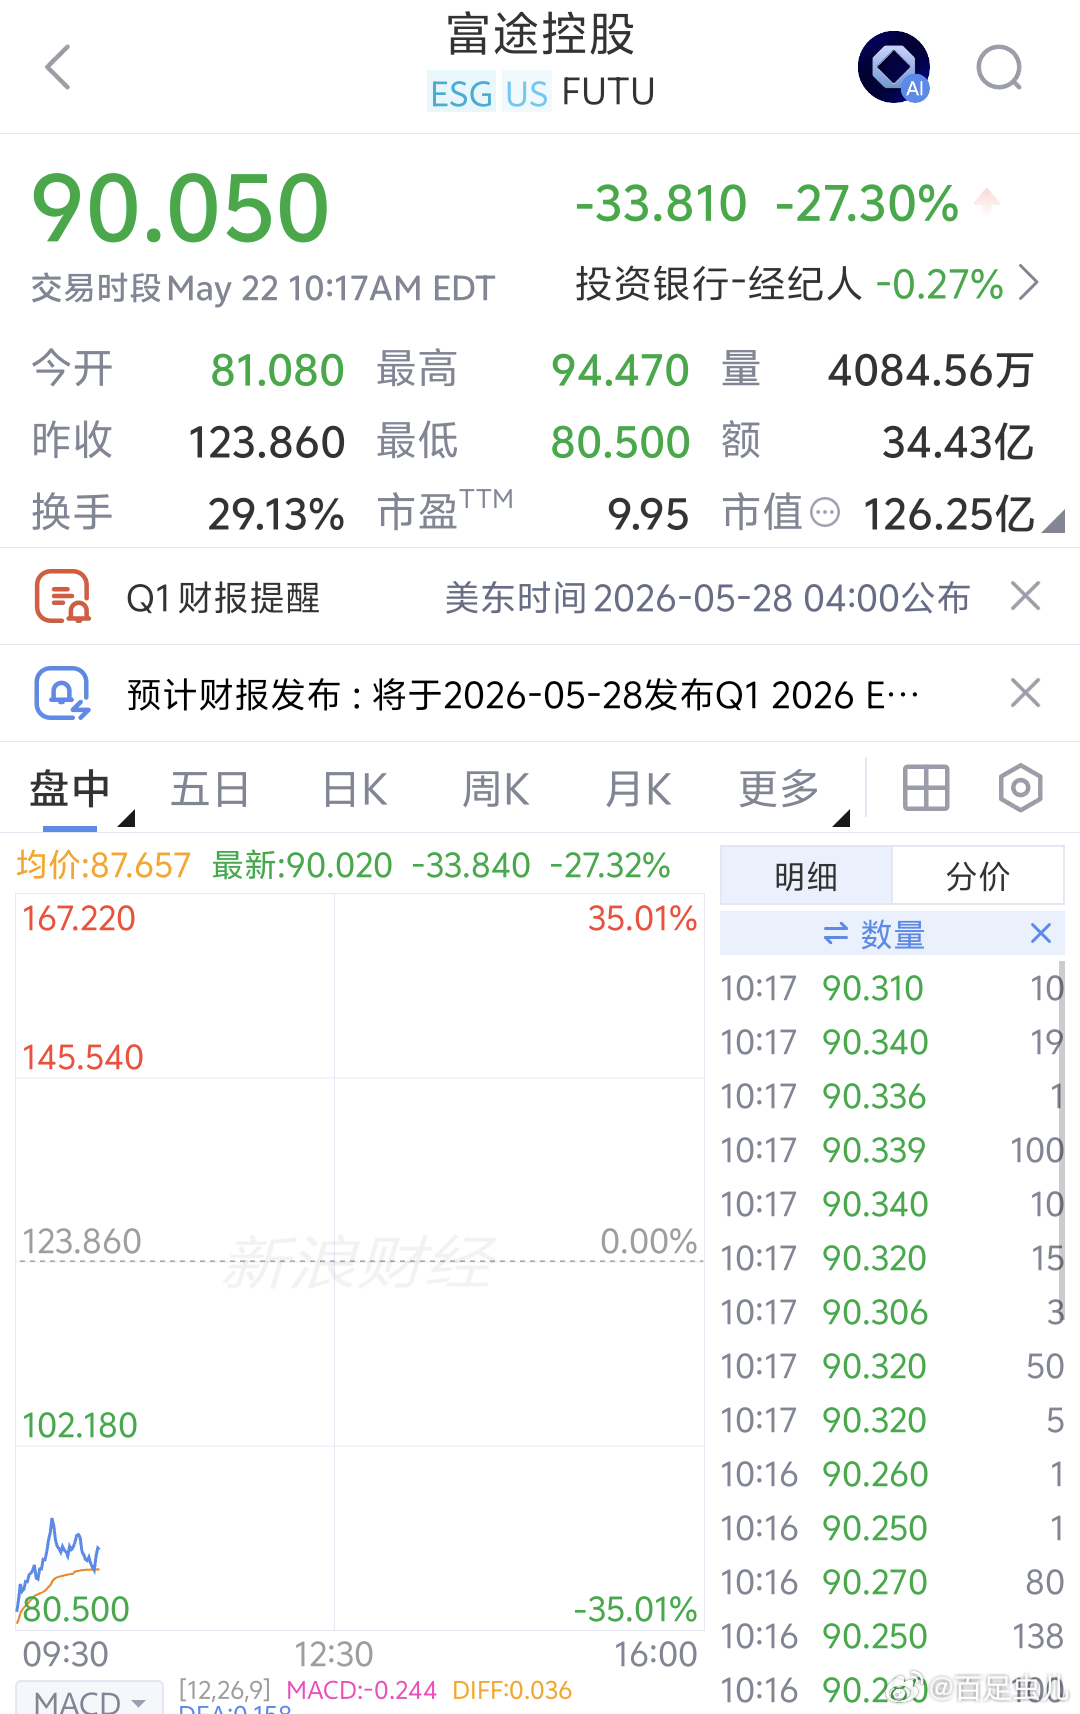The image size is (1080, 1714).
Task: Tap the US market tag
Action: pyautogui.click(x=526, y=93)
